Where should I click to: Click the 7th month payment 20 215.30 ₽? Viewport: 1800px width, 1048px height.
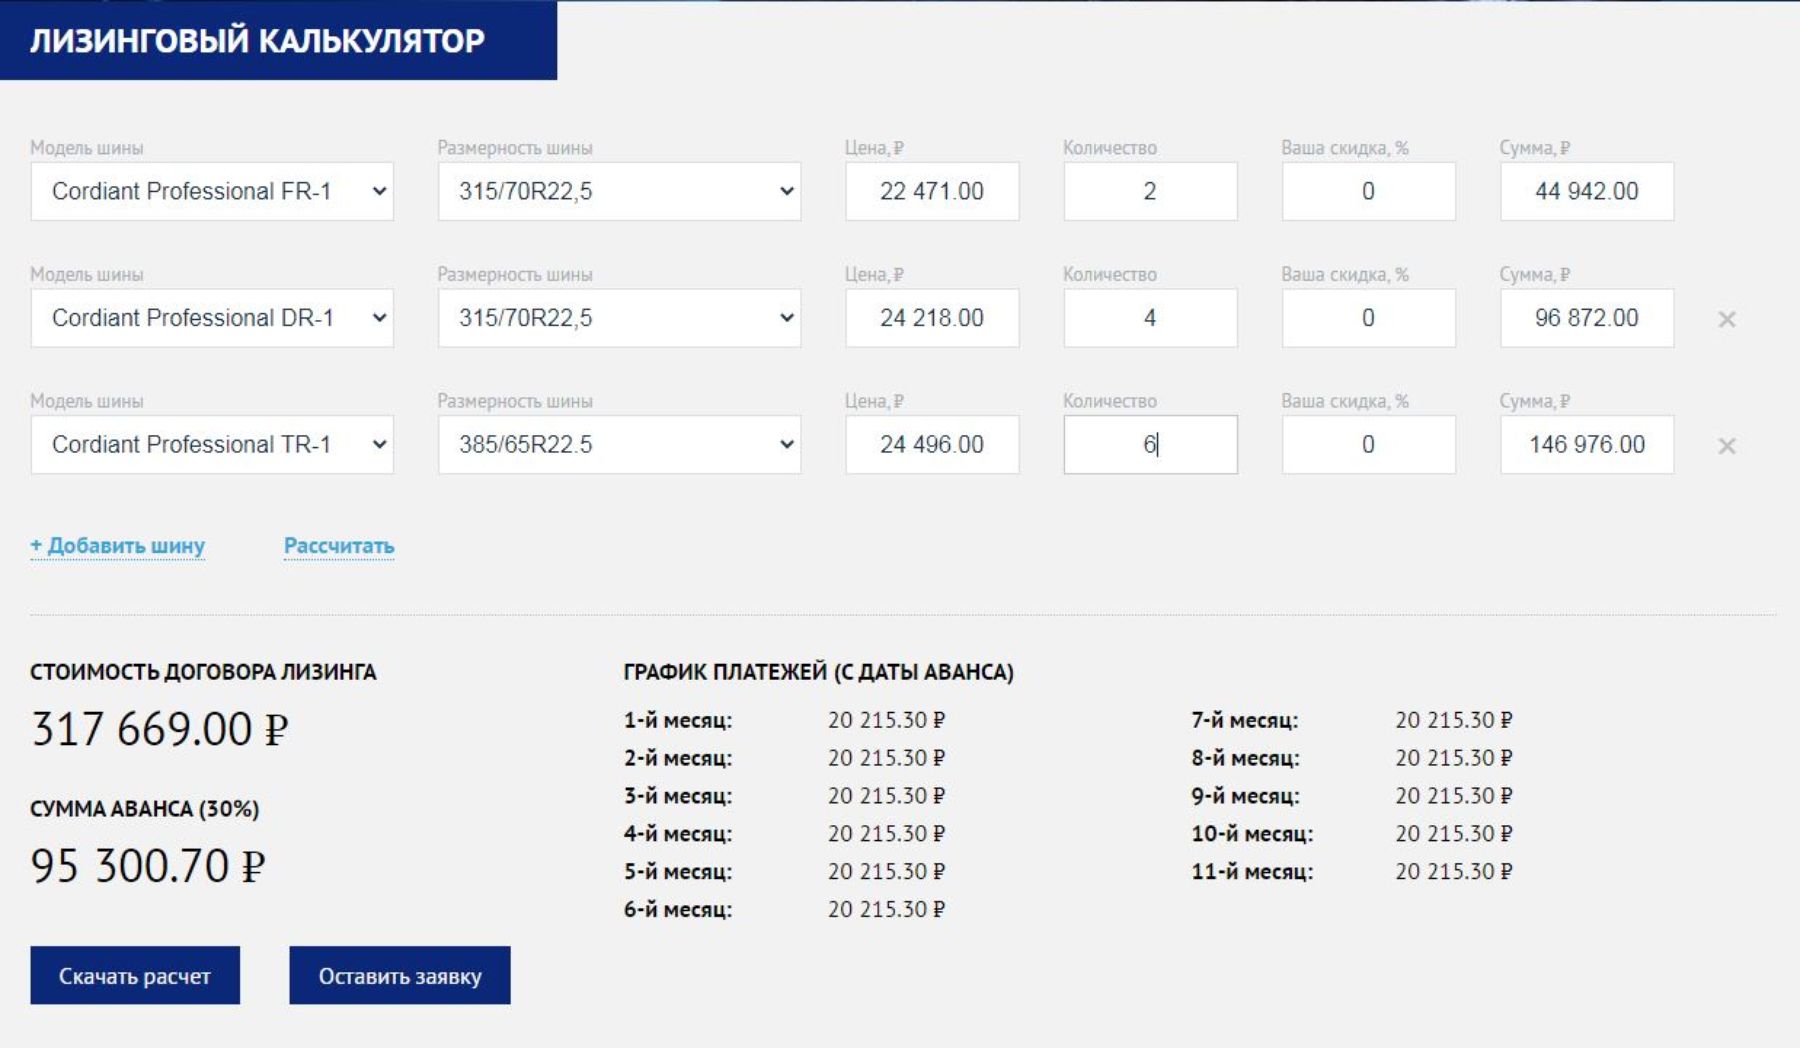(x=1454, y=720)
